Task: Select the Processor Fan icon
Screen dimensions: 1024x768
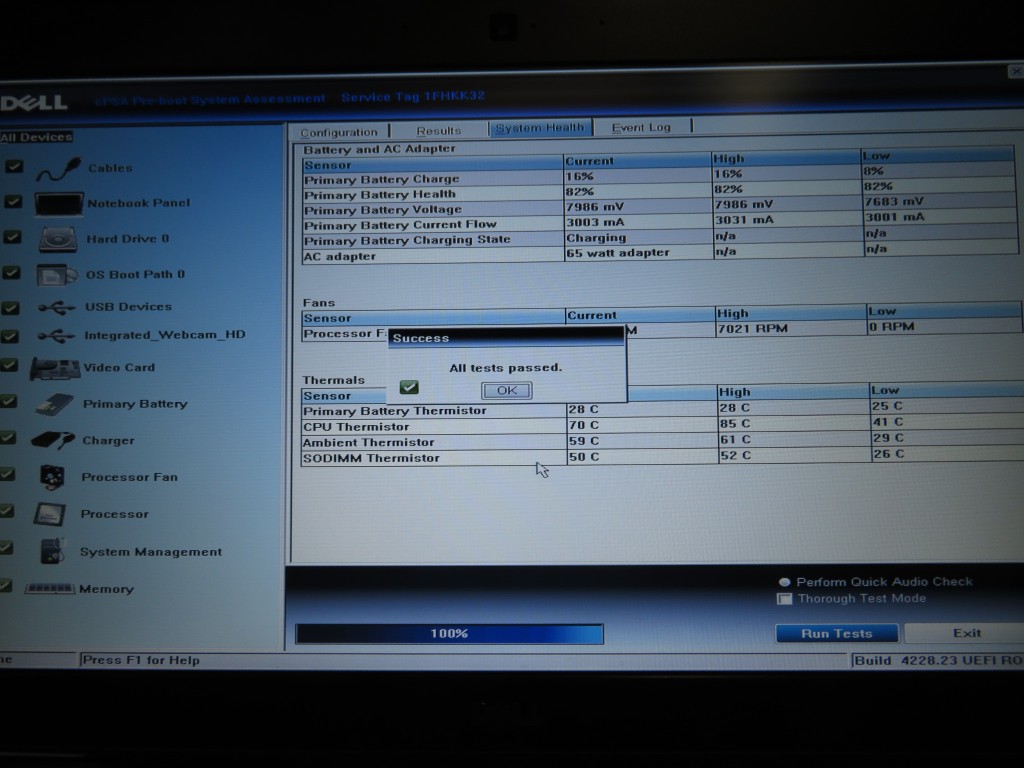Action: click(x=52, y=477)
